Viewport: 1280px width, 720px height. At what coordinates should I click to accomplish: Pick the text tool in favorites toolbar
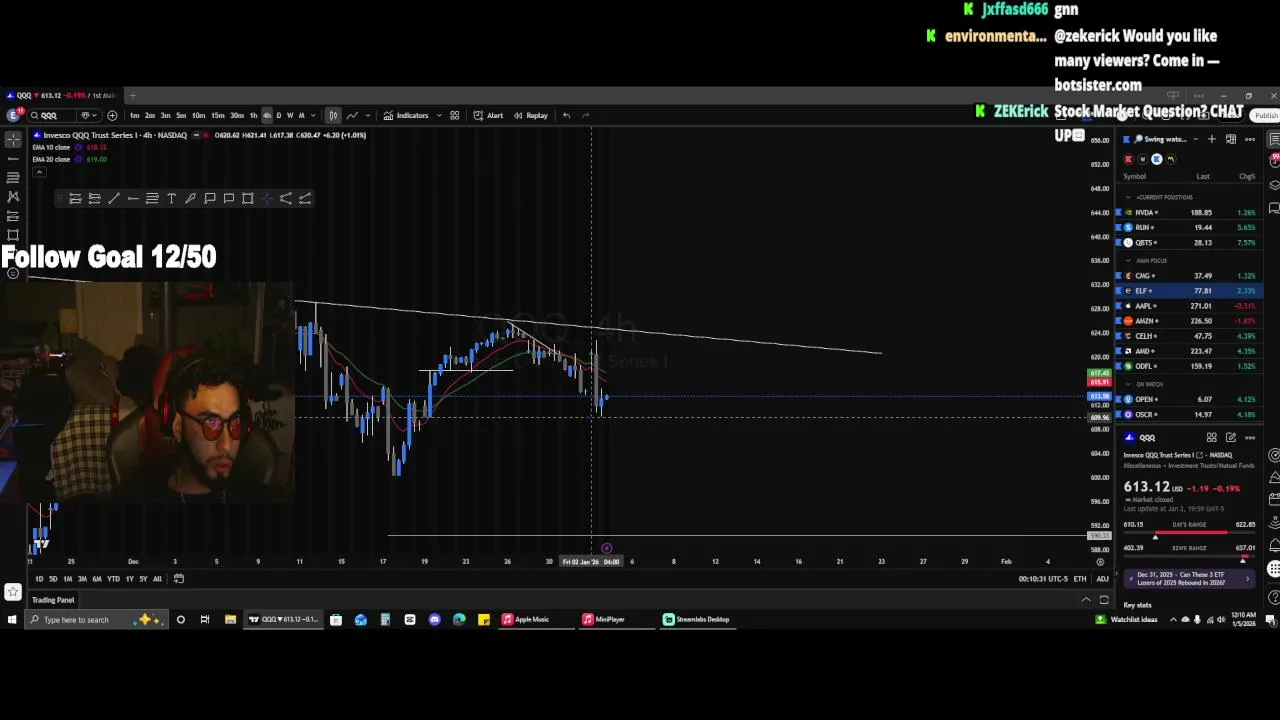[x=171, y=198]
